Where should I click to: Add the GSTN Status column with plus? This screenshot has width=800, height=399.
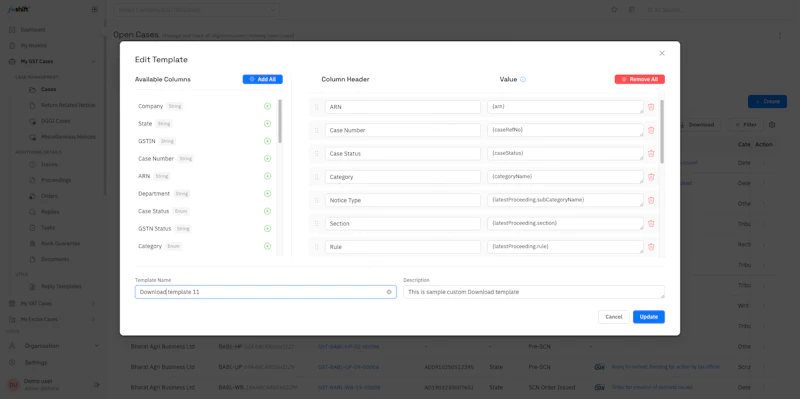click(267, 229)
